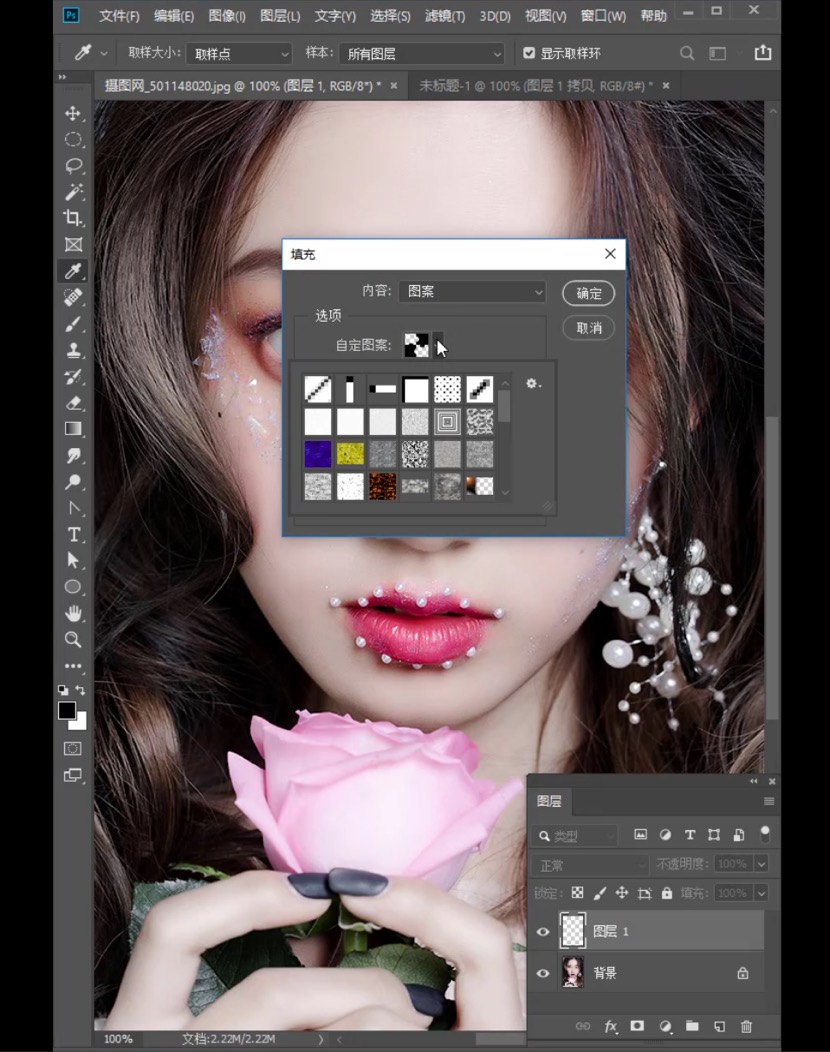Select the Lasso tool
The height and width of the screenshot is (1052, 830).
coord(73,166)
